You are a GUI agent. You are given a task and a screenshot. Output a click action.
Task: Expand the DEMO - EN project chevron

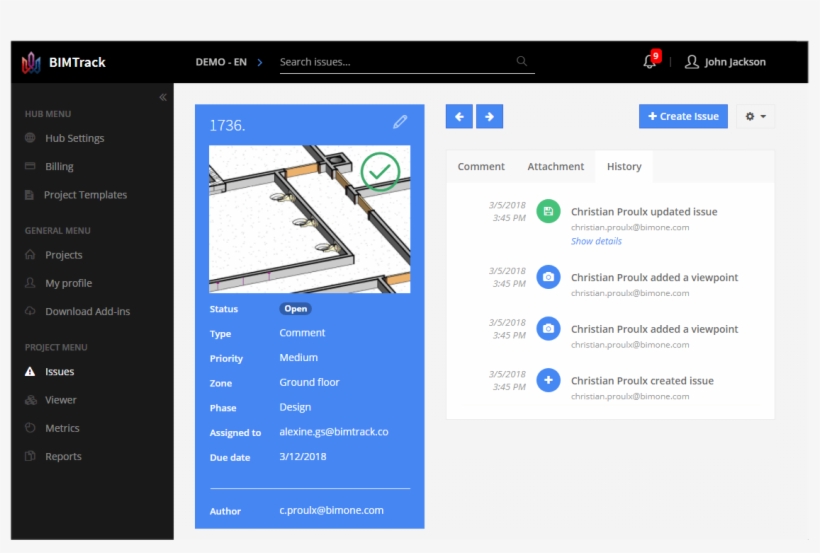(x=260, y=62)
